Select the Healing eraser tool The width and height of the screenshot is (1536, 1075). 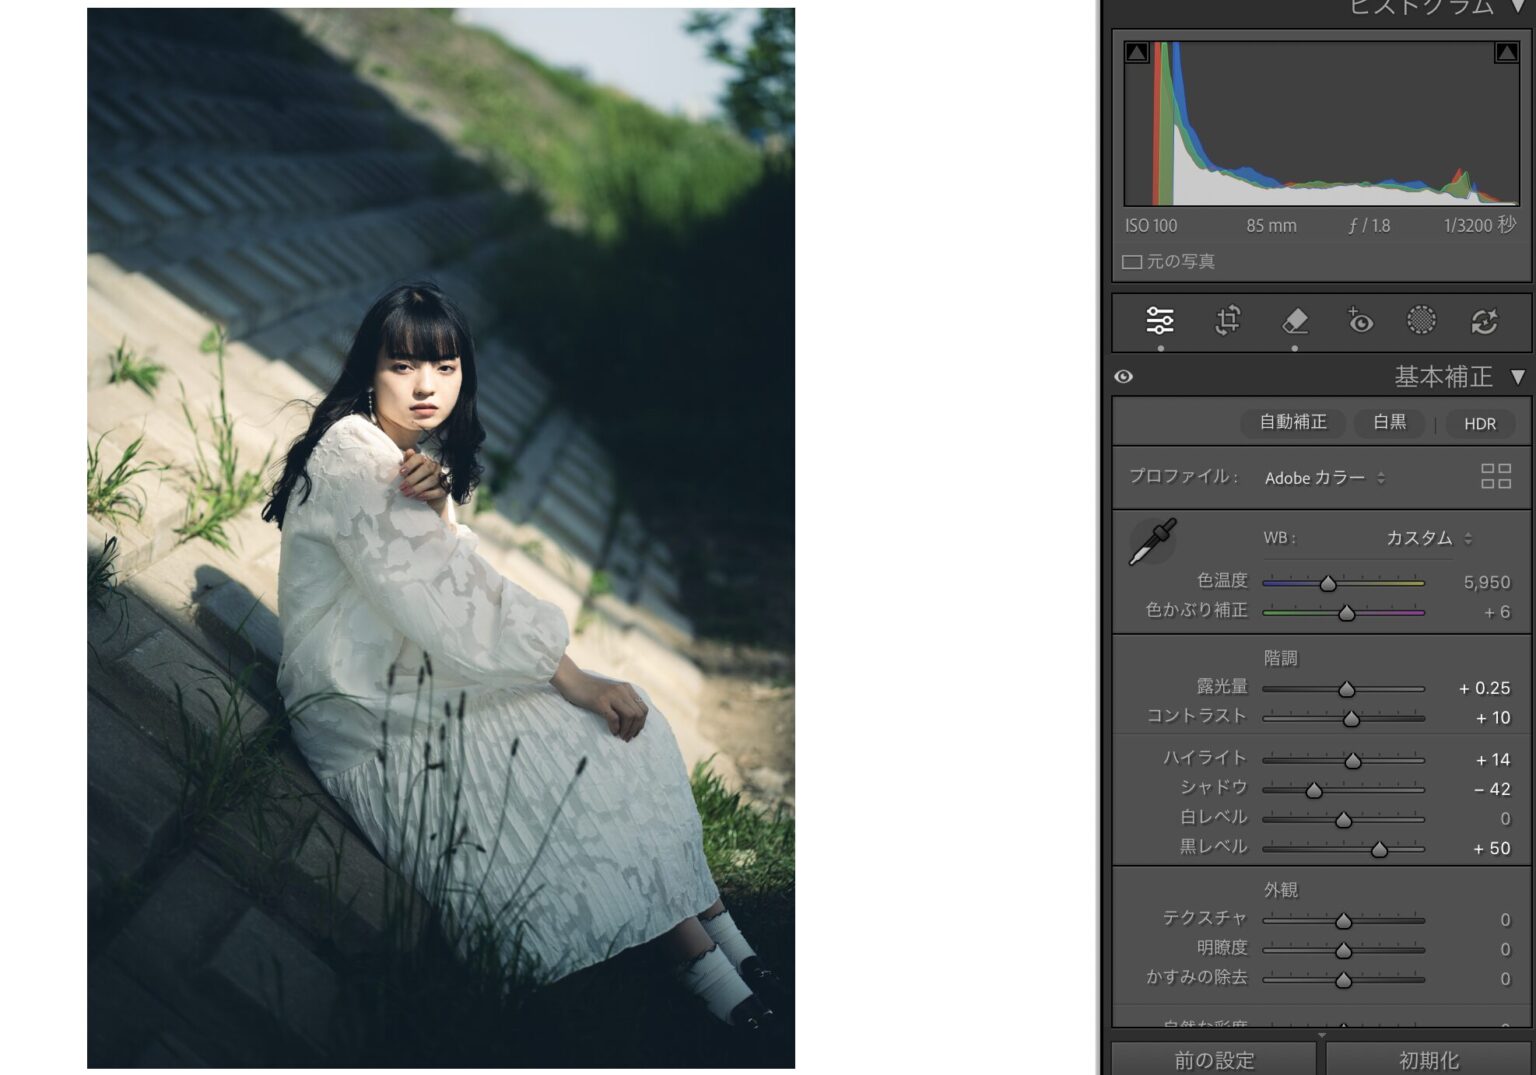point(1294,321)
